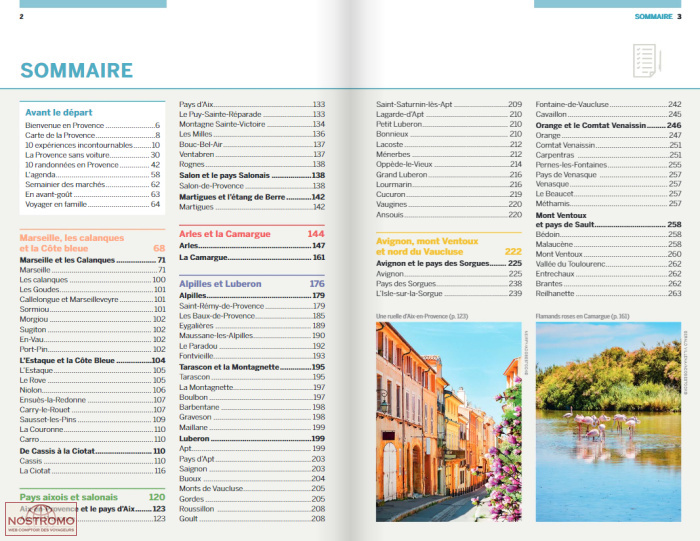700x541 pixels.
Task: Click 'Sormiou' entry
Action: click(92, 309)
